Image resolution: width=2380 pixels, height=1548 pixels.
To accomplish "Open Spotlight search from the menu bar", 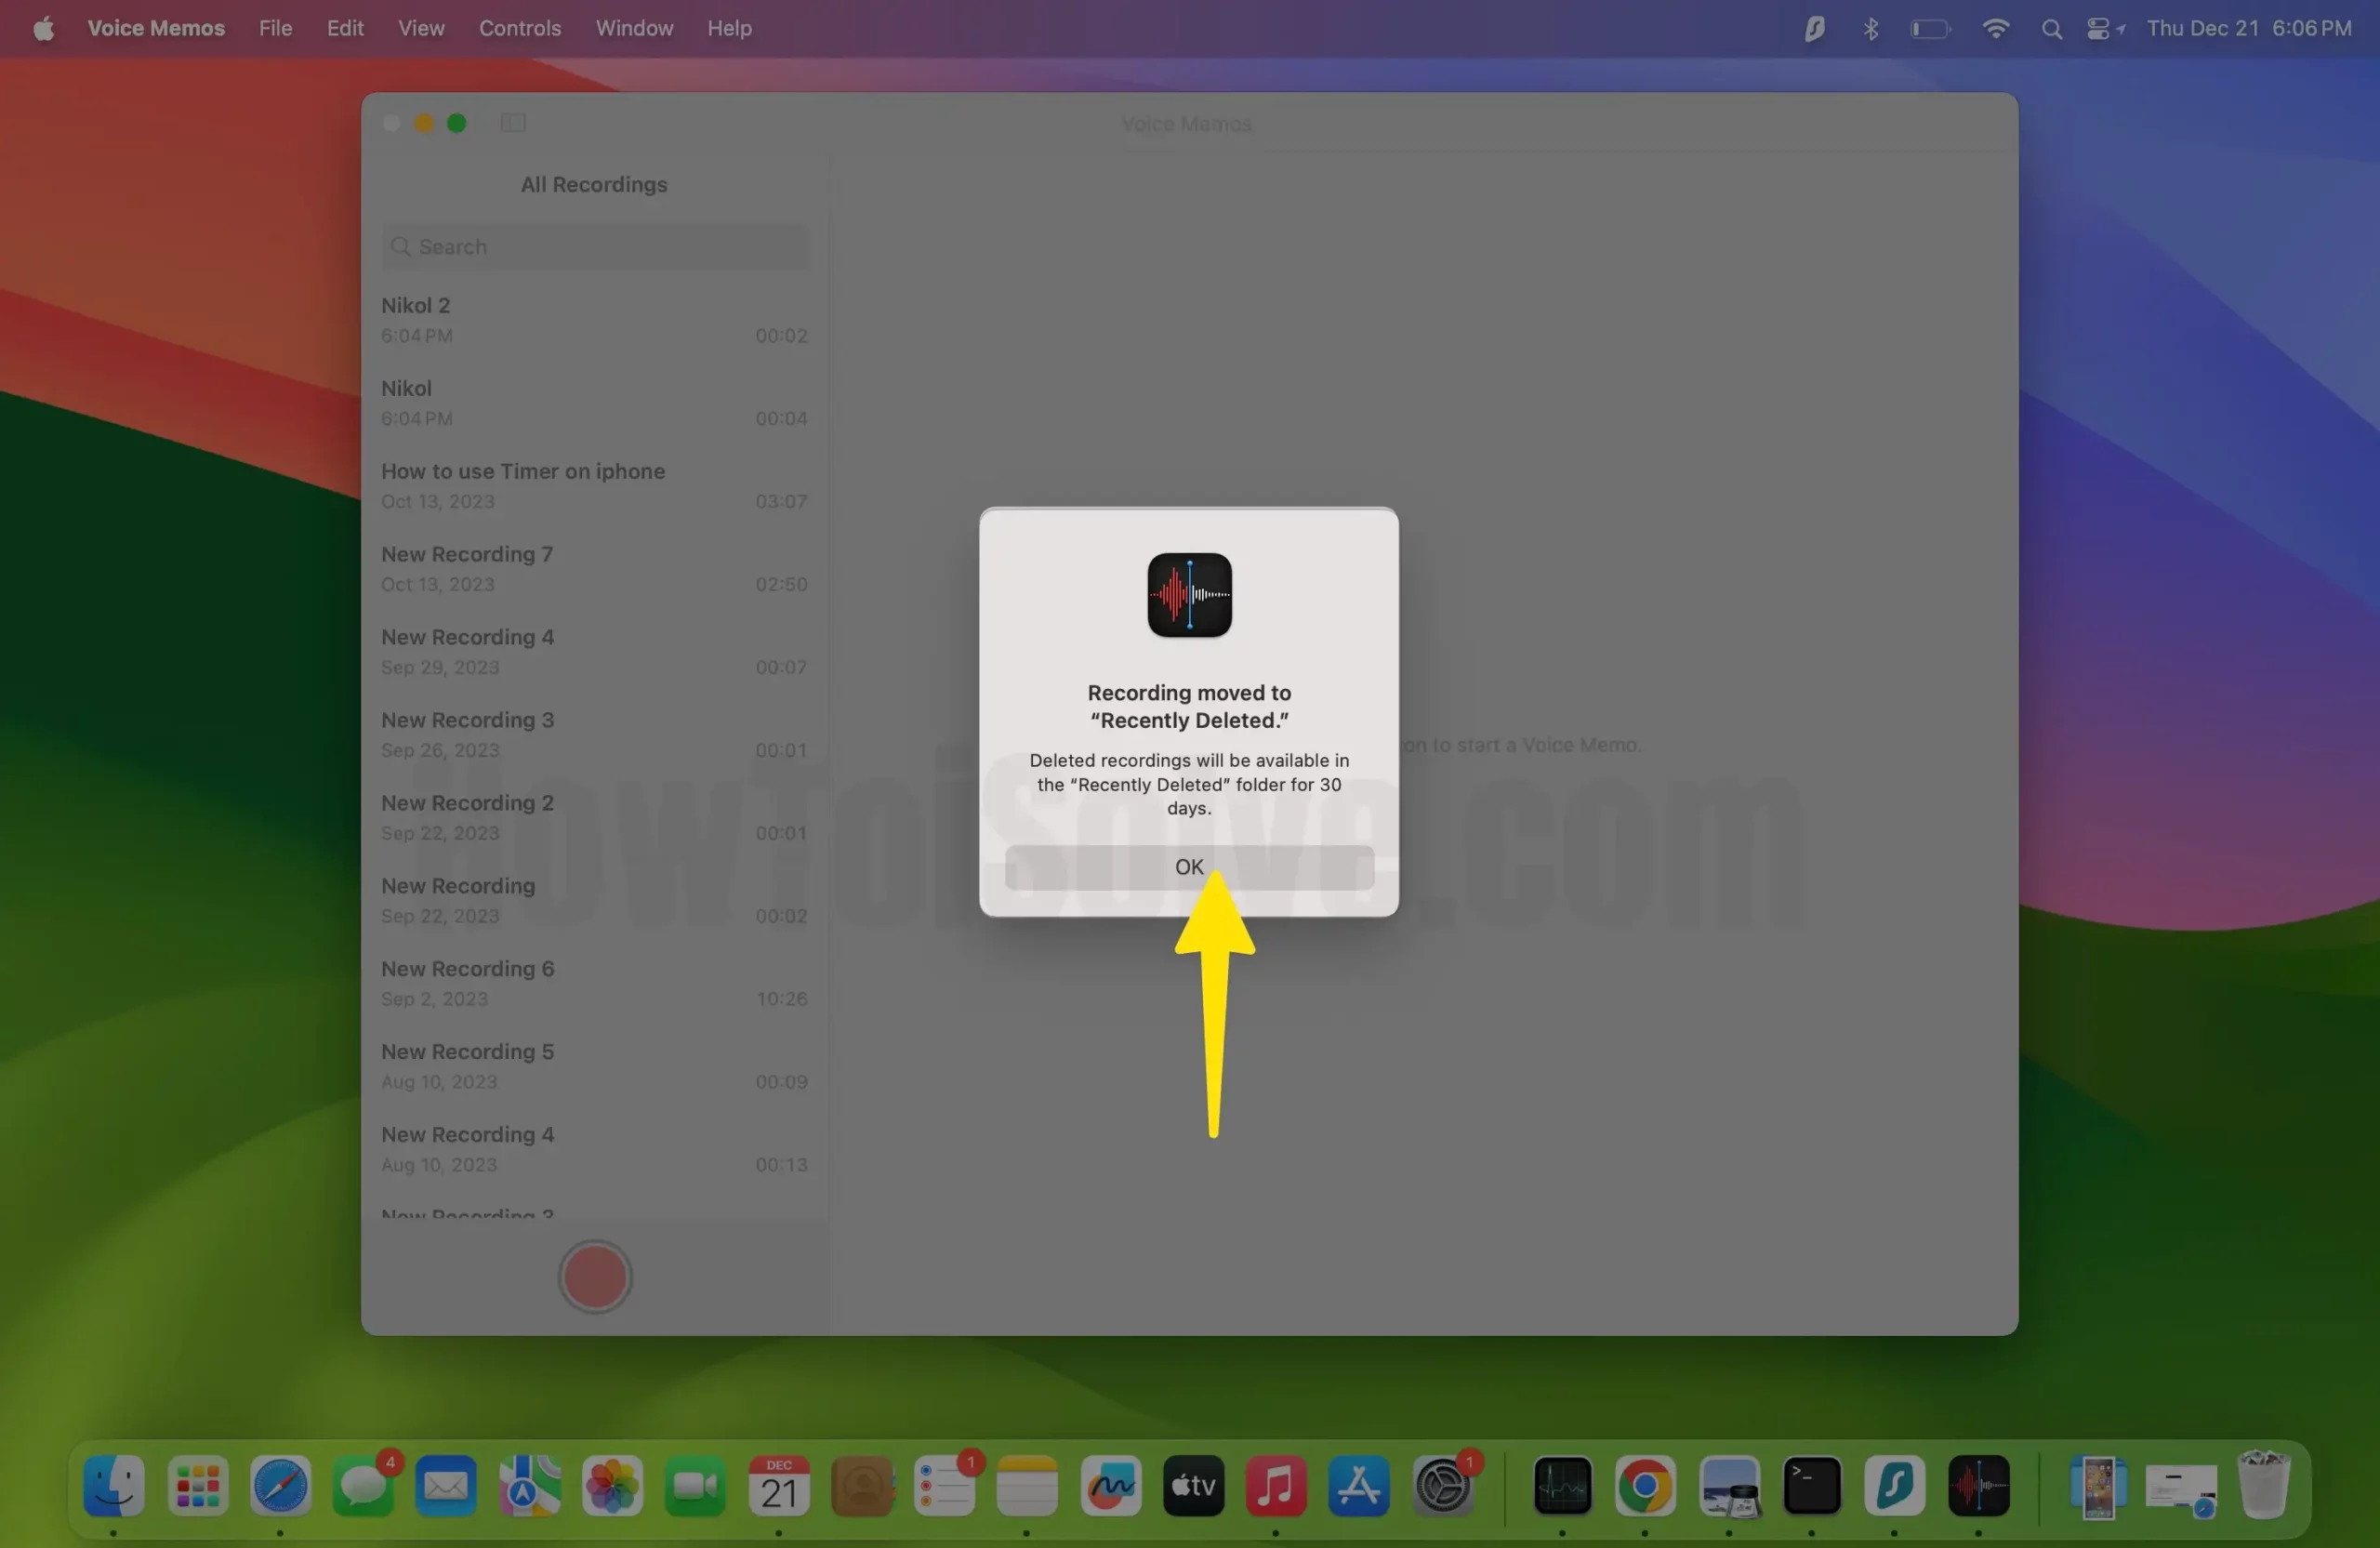I will click(x=2051, y=29).
